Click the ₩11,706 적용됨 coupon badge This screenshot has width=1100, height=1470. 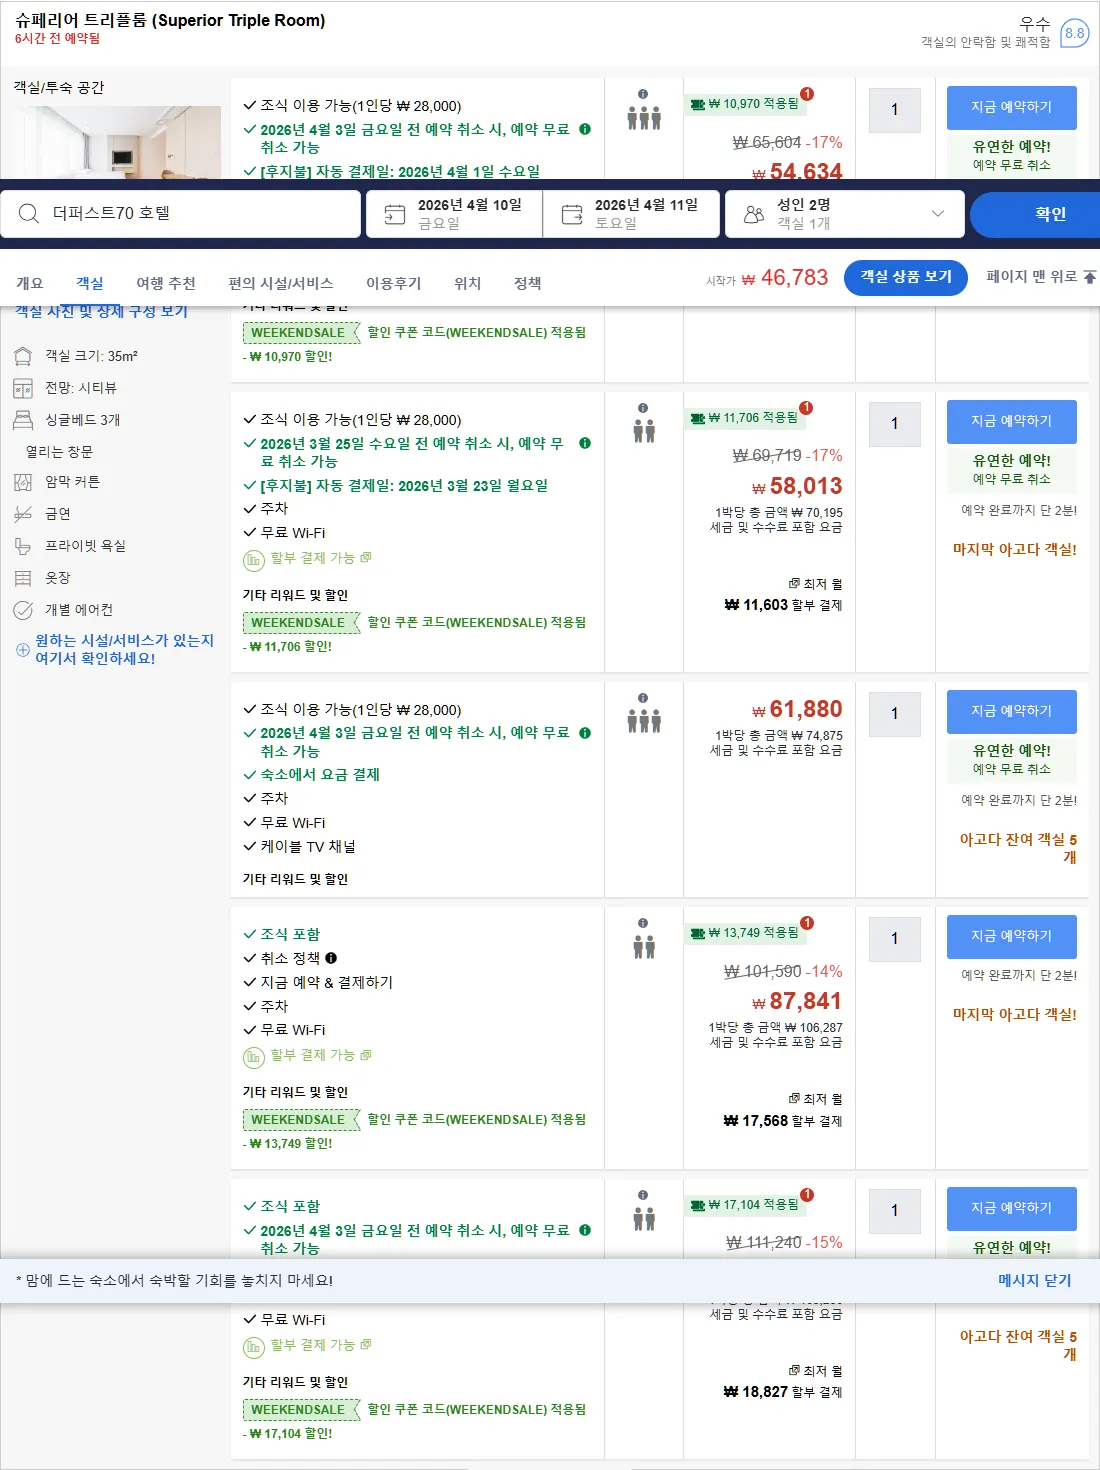tap(746, 418)
